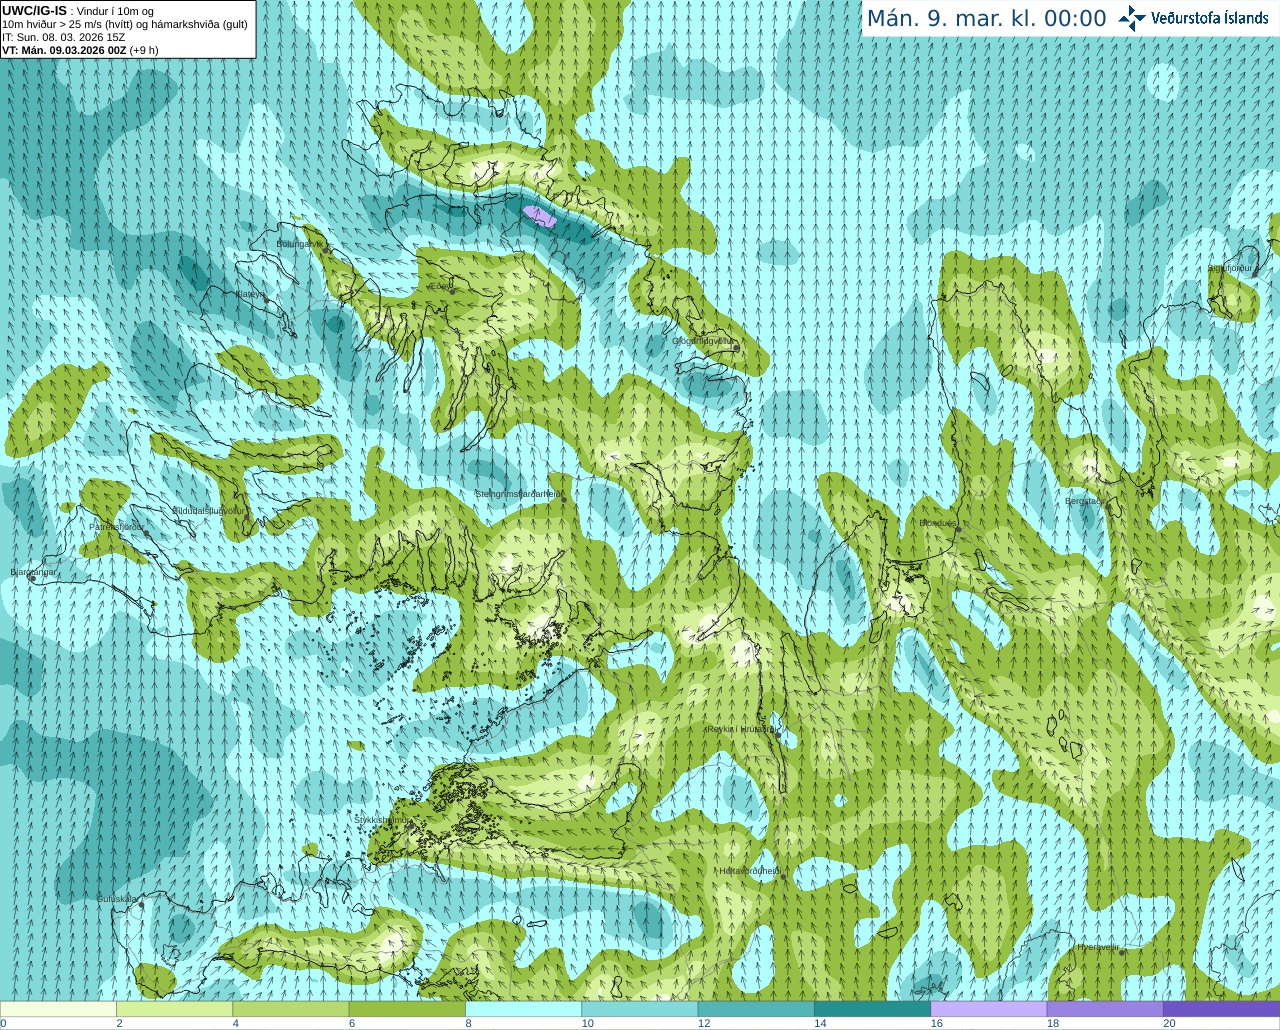This screenshot has height=1030, width=1280.
Task: Click the Gjögurflugvöllur station label
Action: [702, 341]
